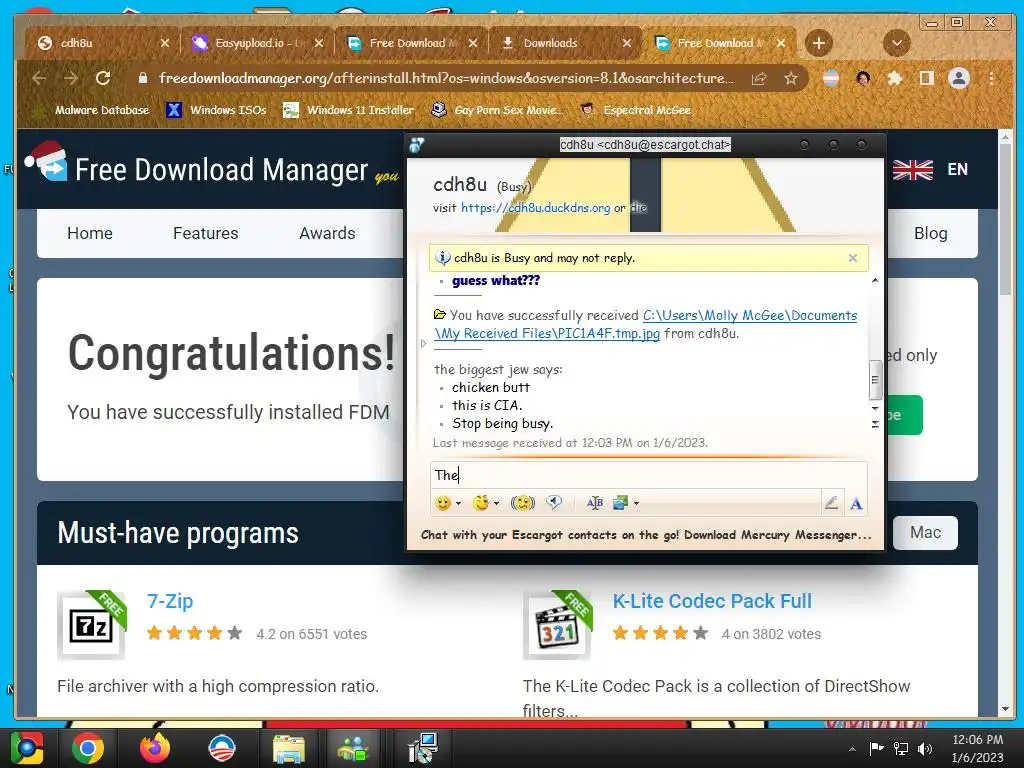
Task: Open the K-Lite Codec Pack Full link
Action: tap(712, 601)
